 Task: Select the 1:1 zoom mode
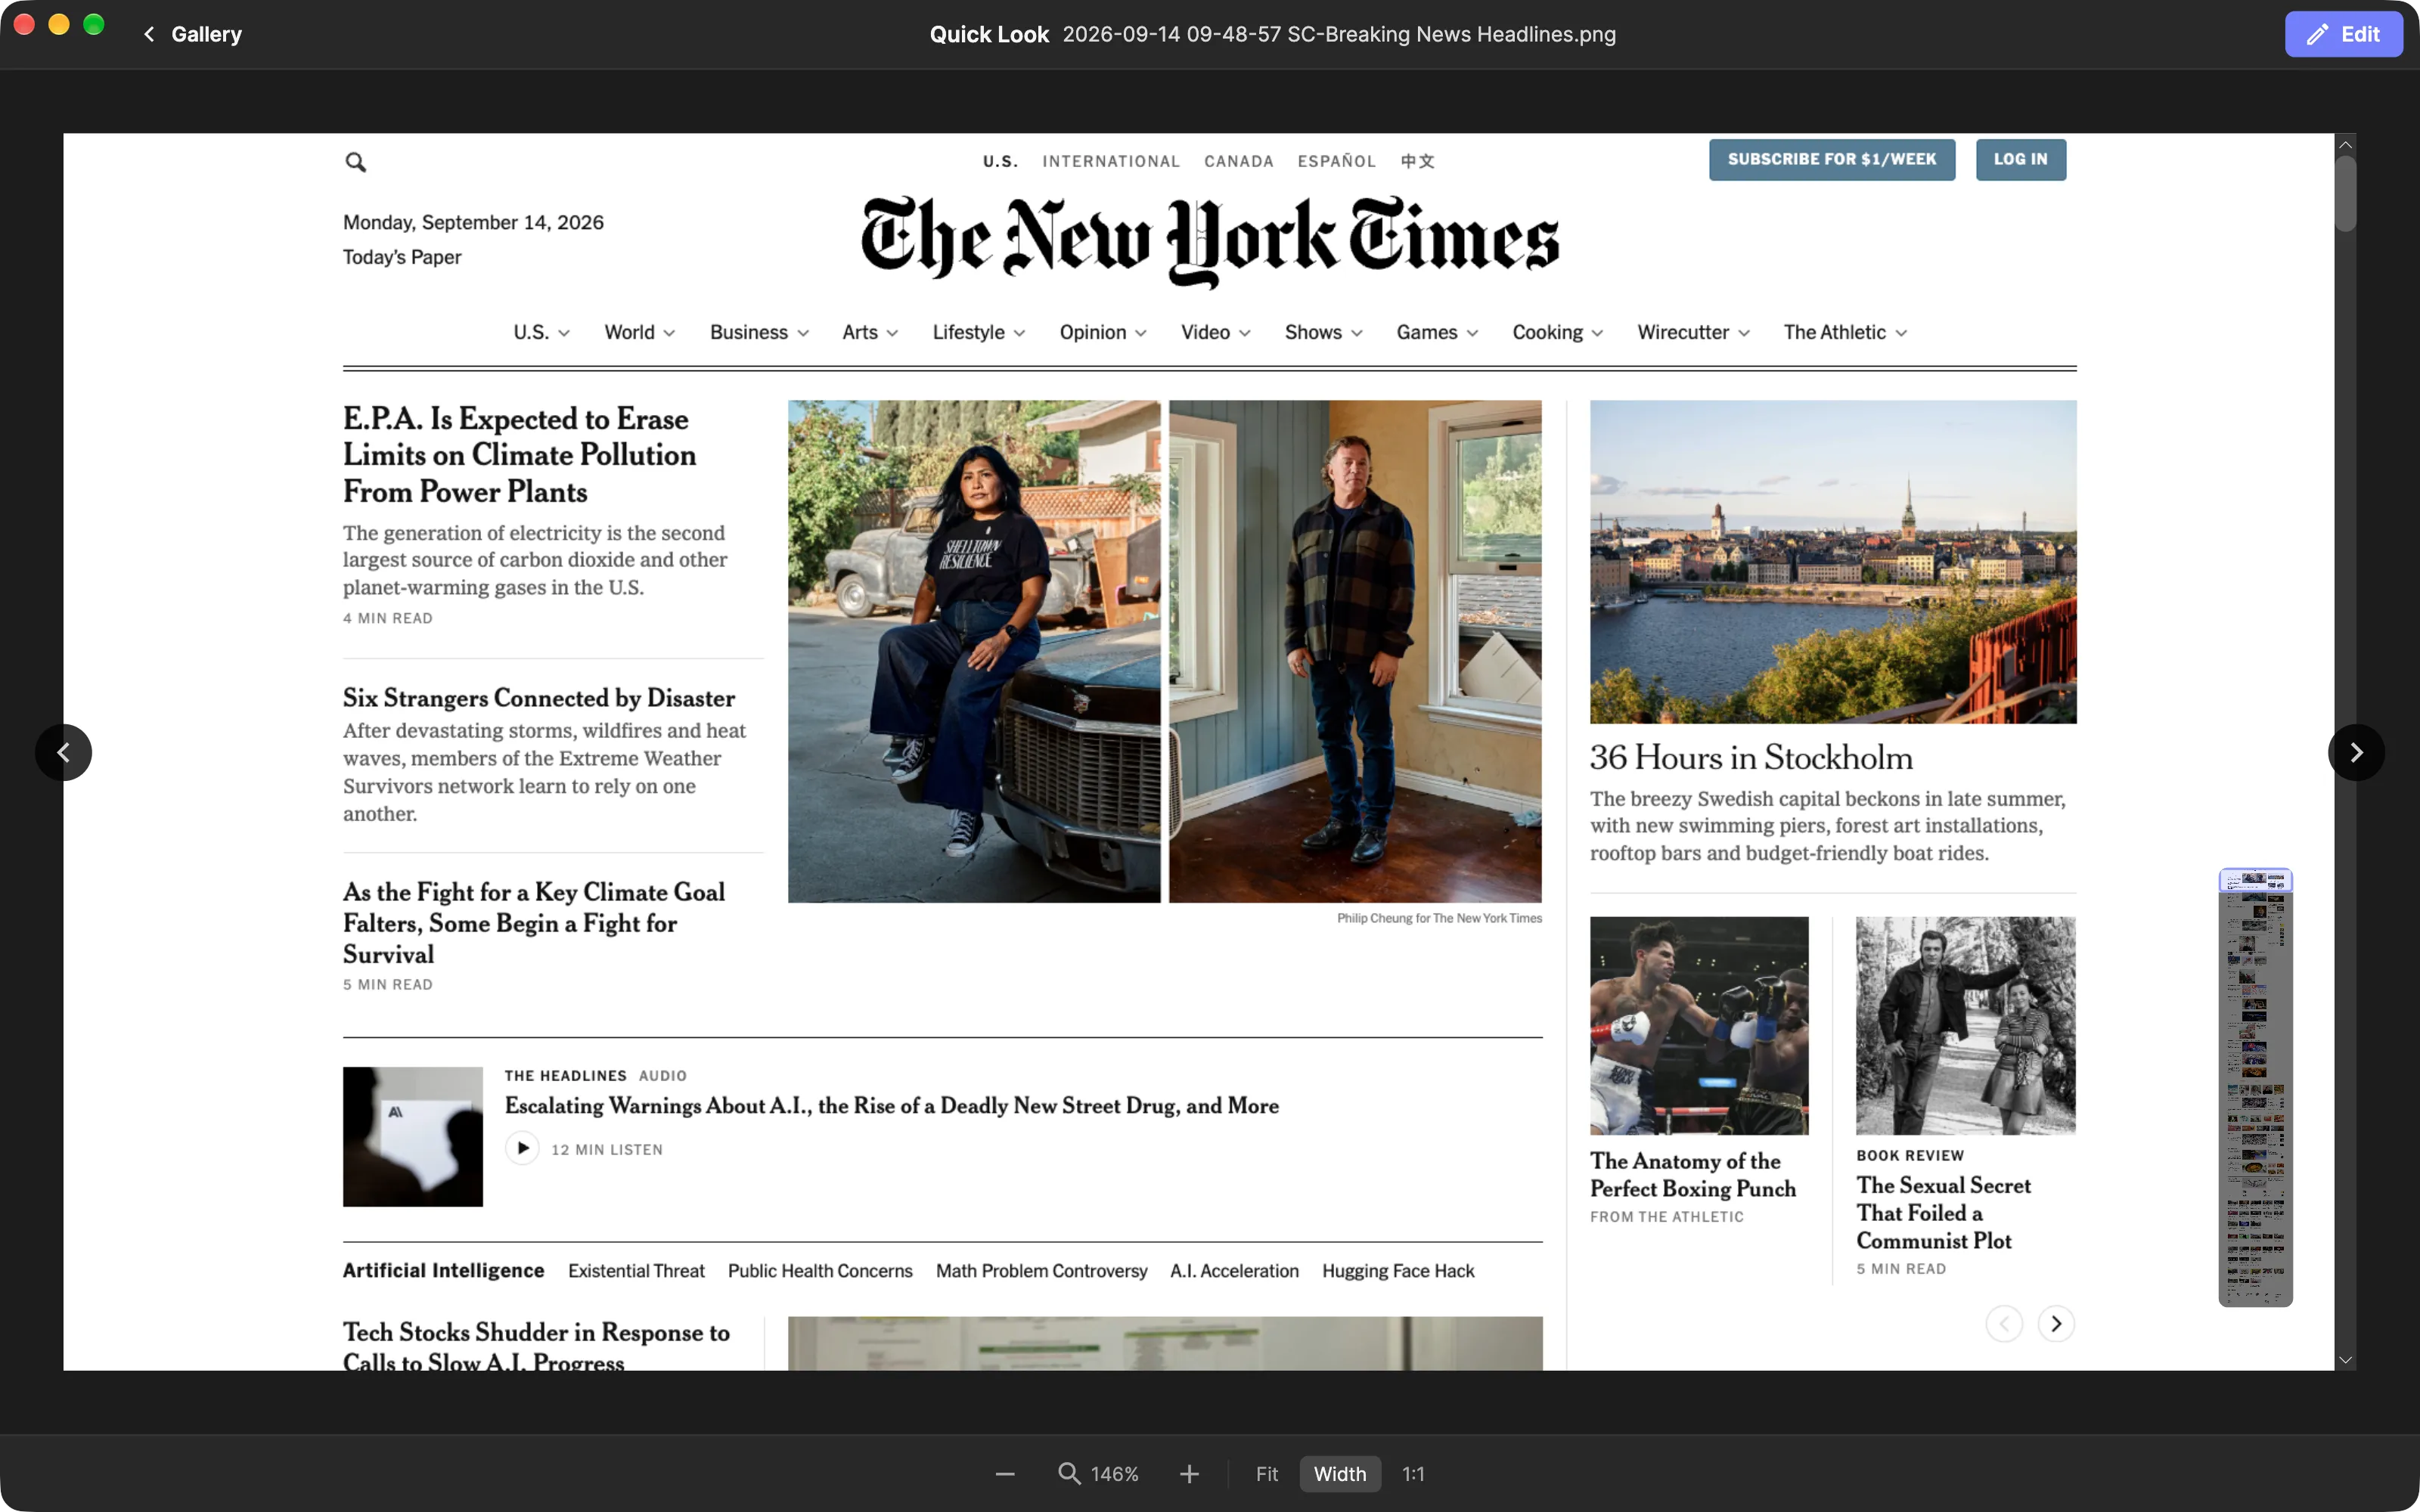(1413, 1474)
